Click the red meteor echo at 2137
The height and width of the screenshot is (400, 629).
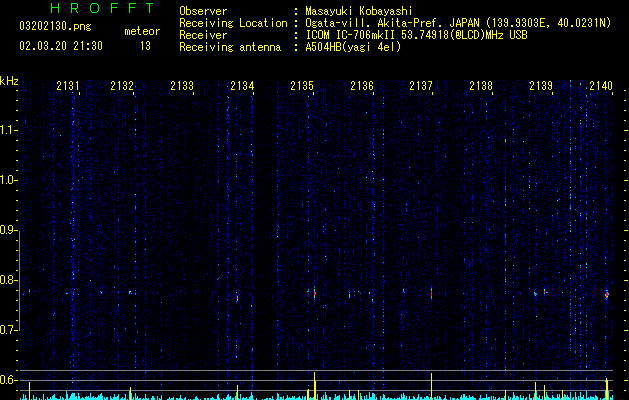point(431,294)
